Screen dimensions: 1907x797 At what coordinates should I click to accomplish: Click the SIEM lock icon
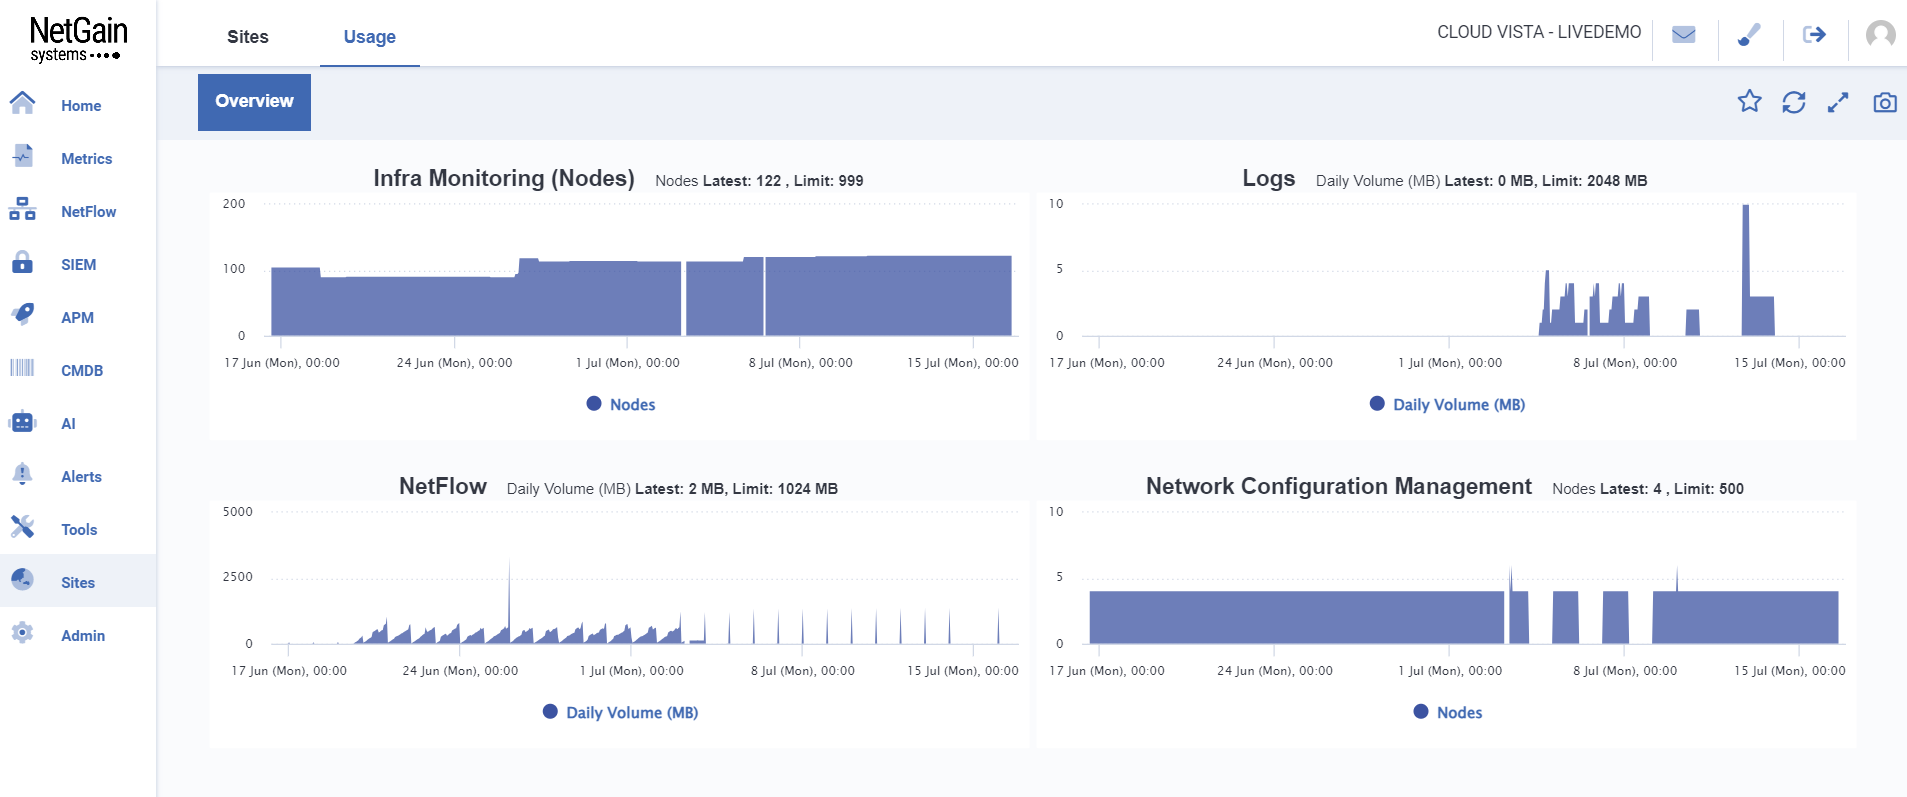(x=22, y=263)
